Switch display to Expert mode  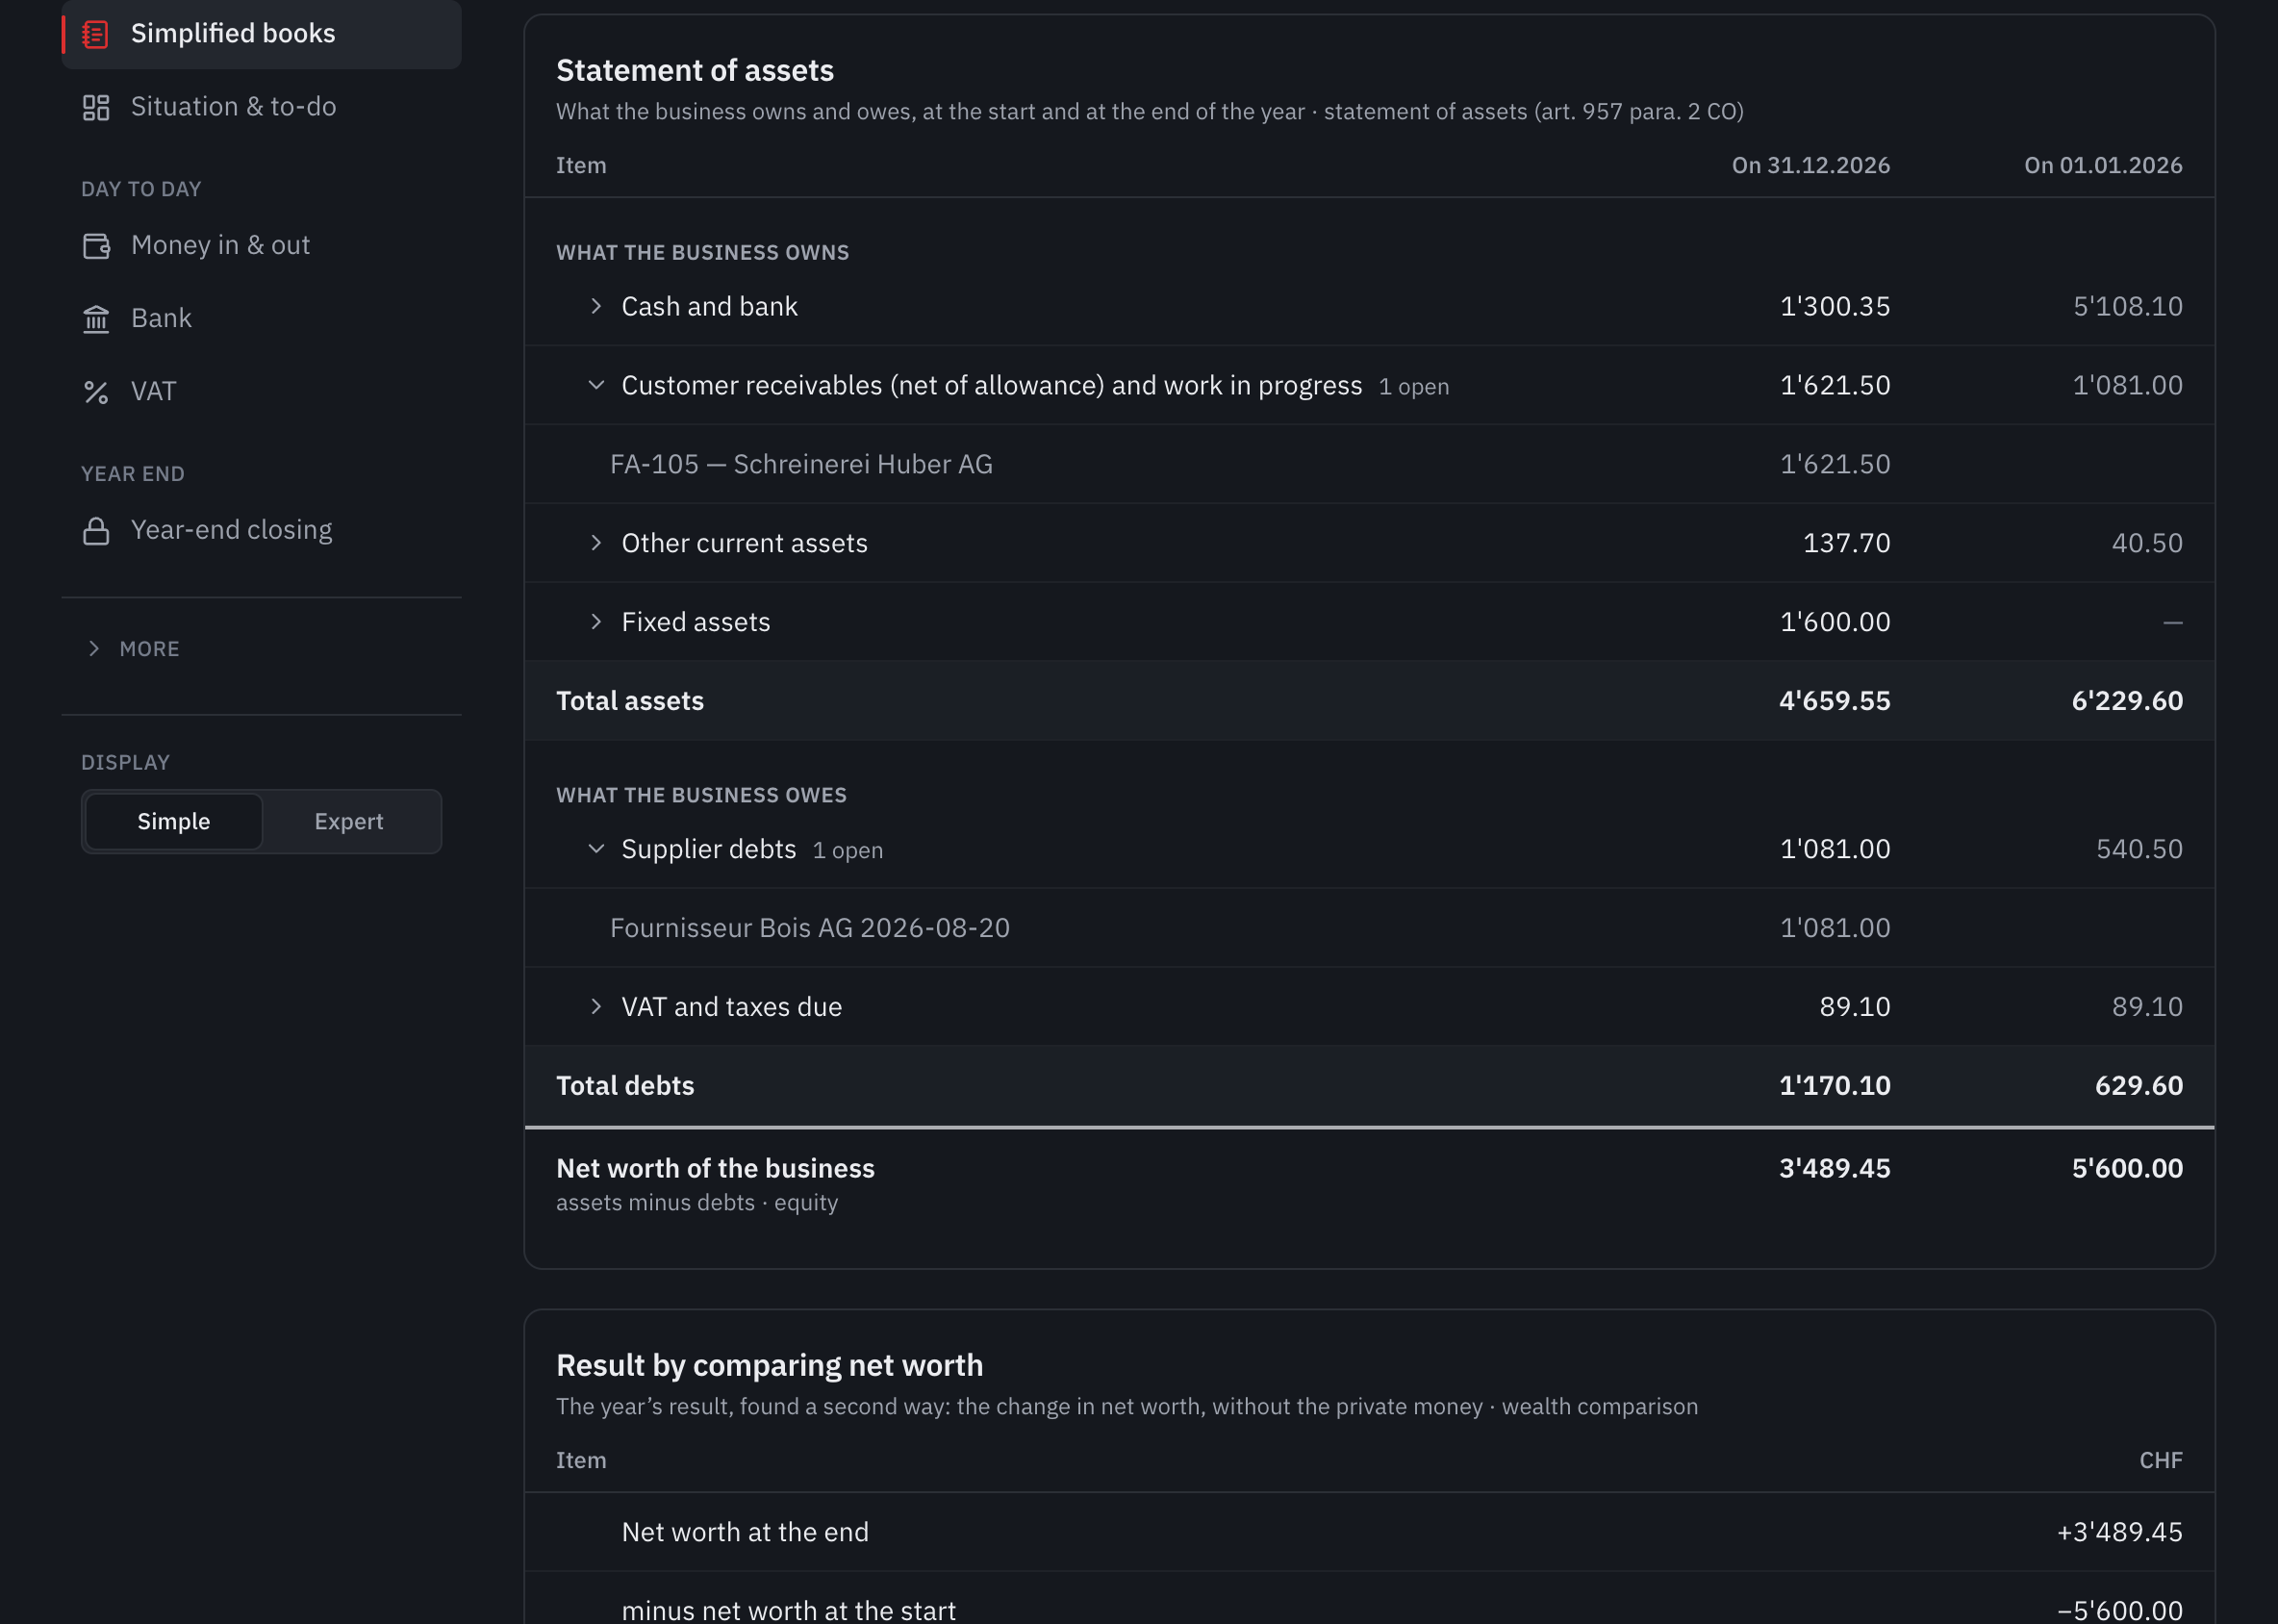[349, 821]
